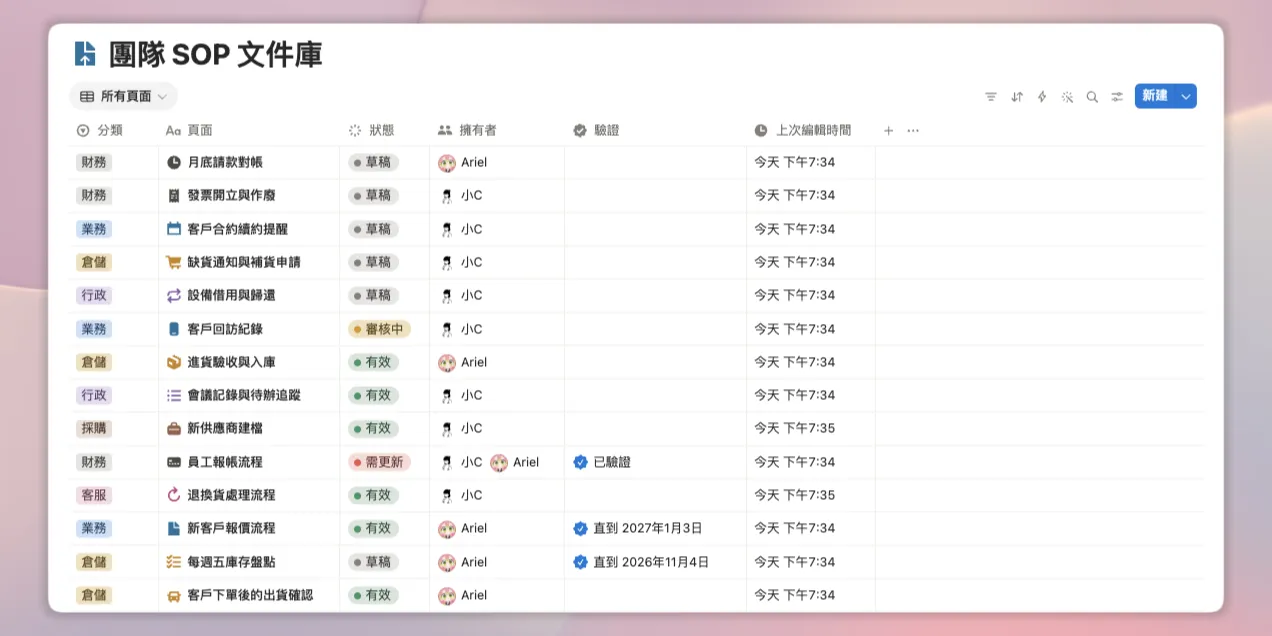
Task: Click the 有效 status of 會議記錄與待辦追蹤
Action: [373, 395]
